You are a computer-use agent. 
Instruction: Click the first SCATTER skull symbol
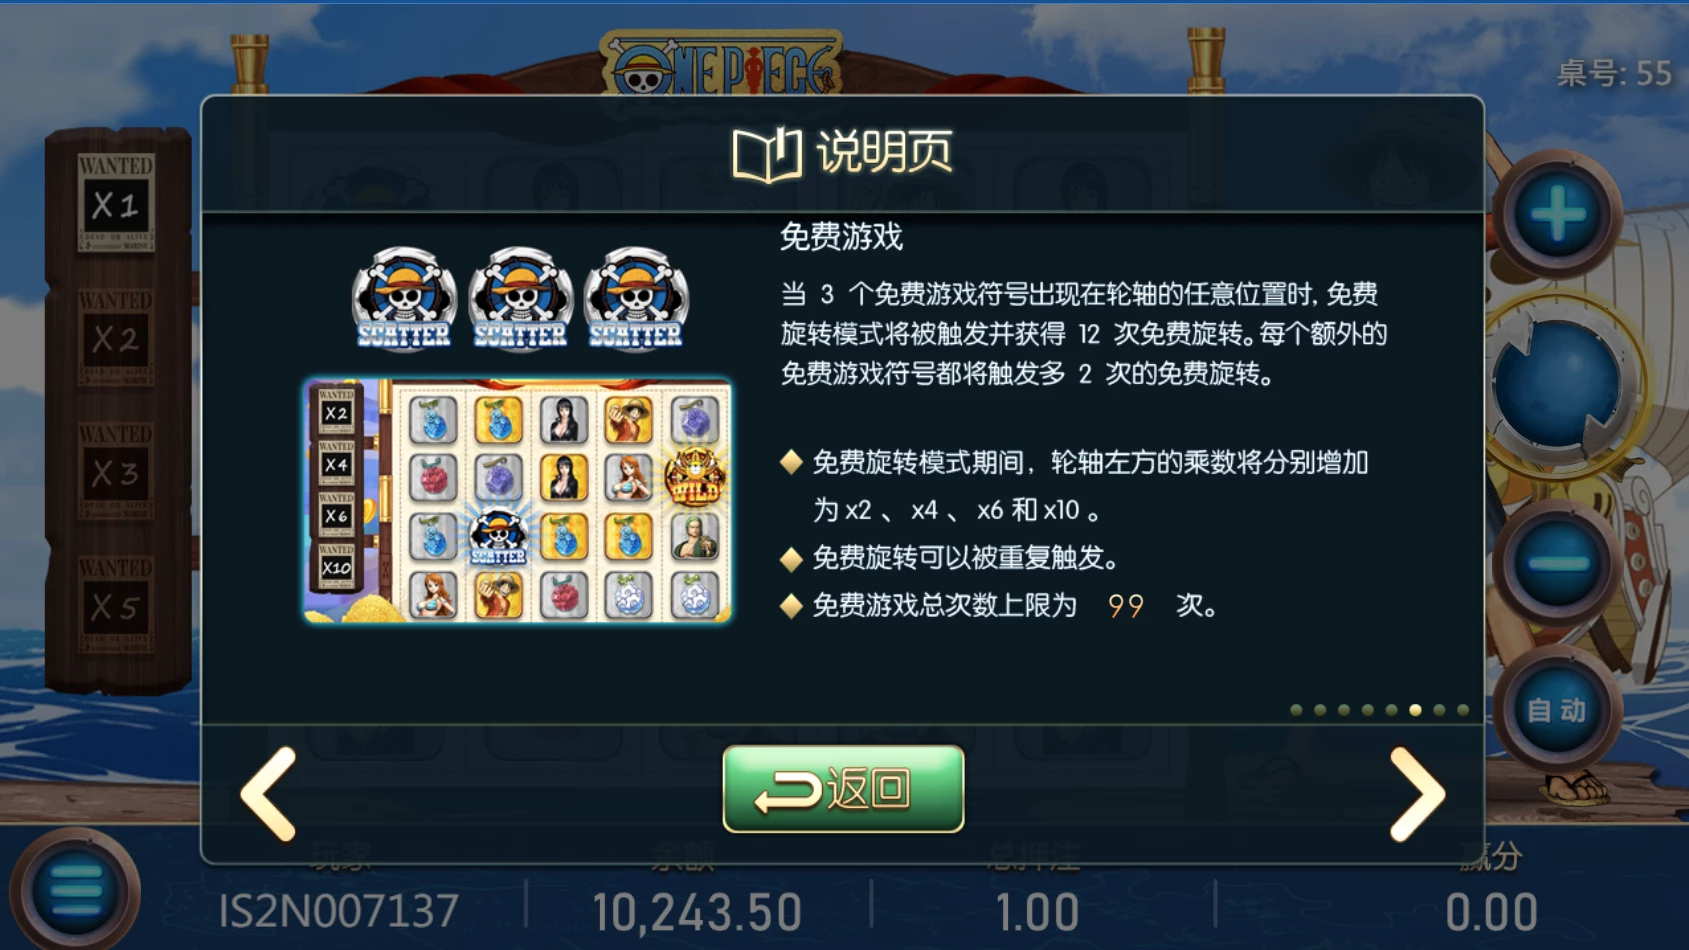click(404, 299)
